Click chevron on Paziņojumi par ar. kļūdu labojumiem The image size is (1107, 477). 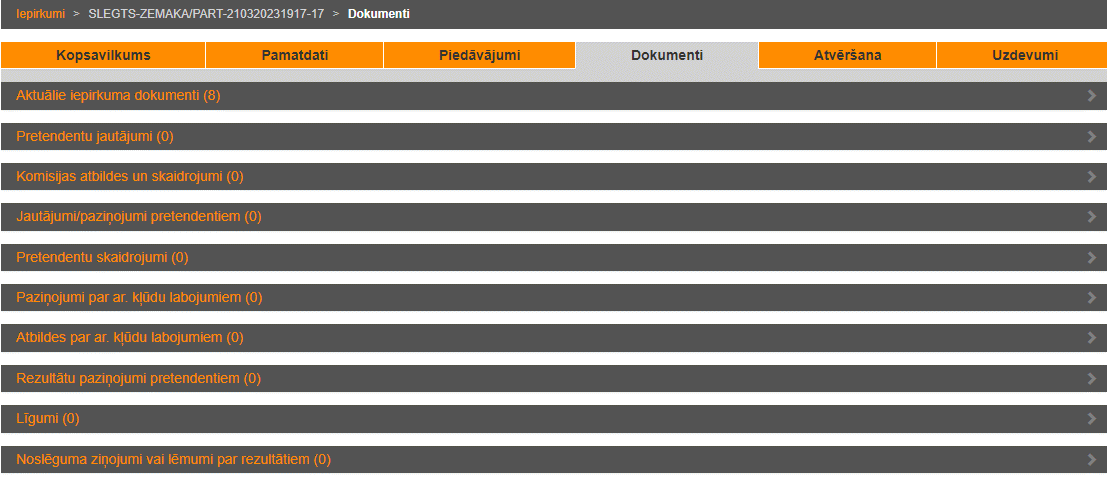(x=1091, y=298)
